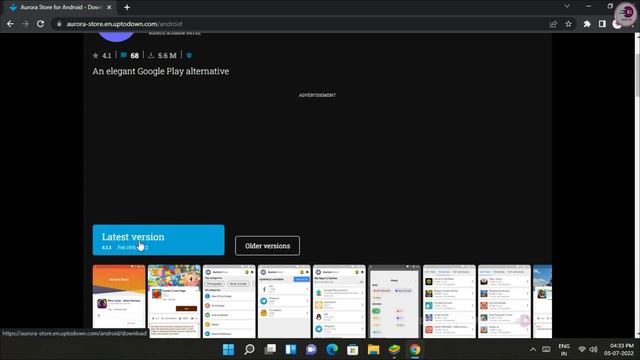Open Microsoft Store from taskbar

[353, 350]
